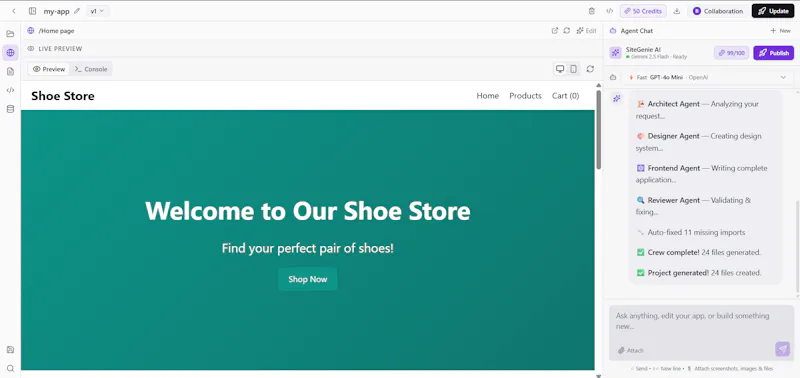The width and height of the screenshot is (800, 378).
Task: Open the 50 Credits badge
Action: pyautogui.click(x=643, y=11)
